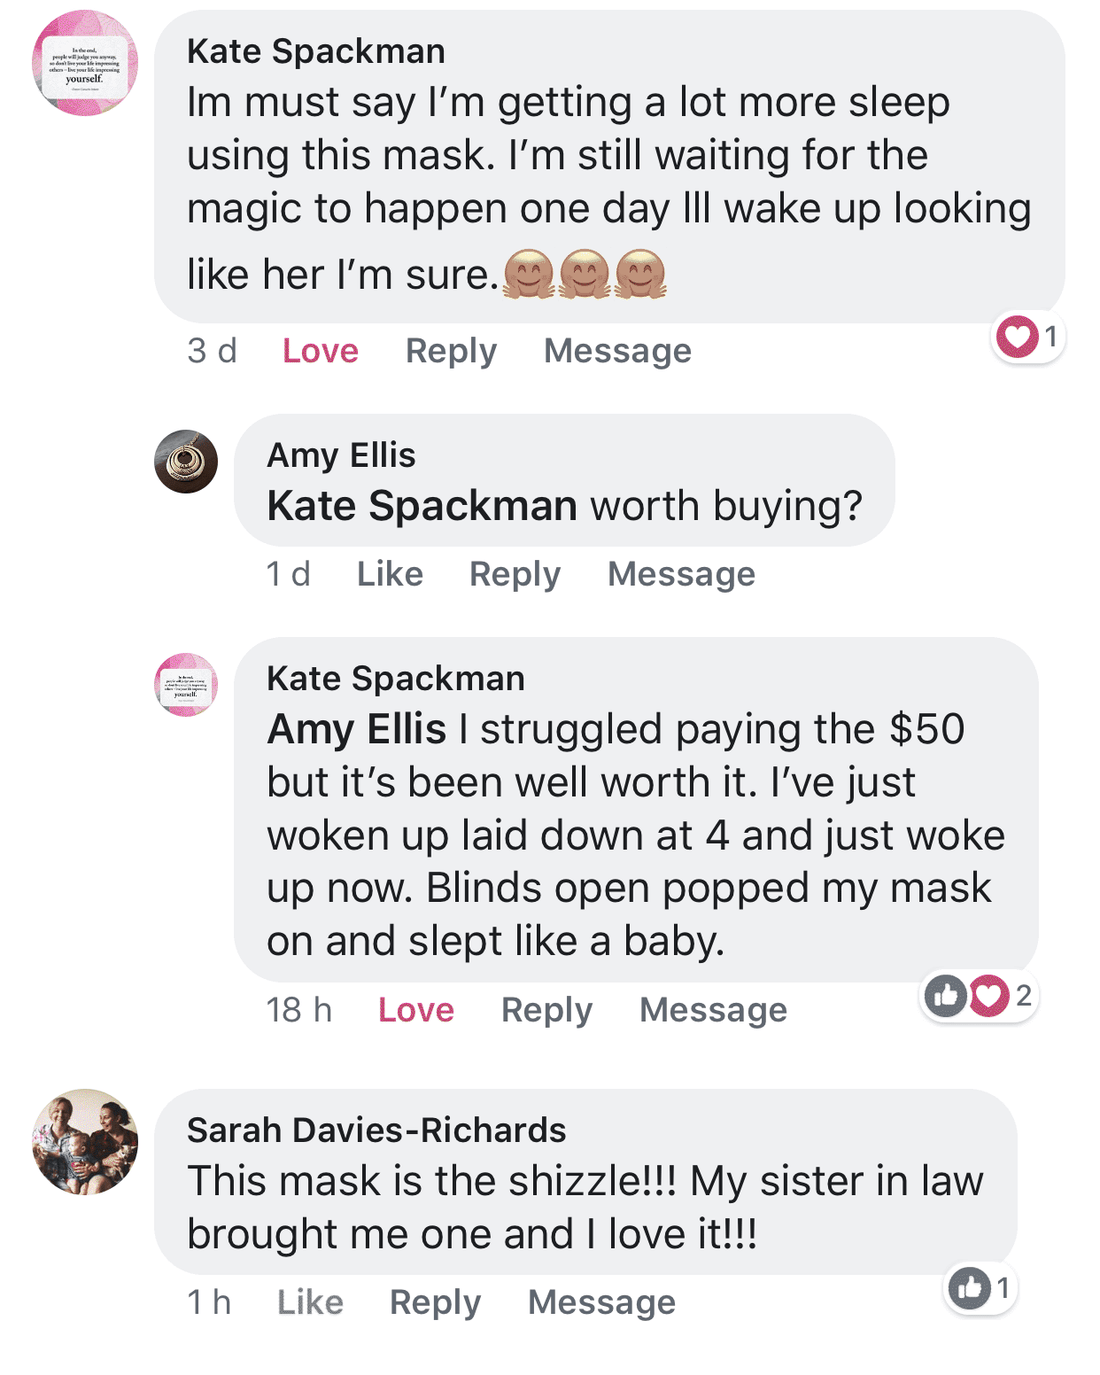Open Sarah Davies-Richards name link
1100x1375 pixels.
pos(377,1130)
